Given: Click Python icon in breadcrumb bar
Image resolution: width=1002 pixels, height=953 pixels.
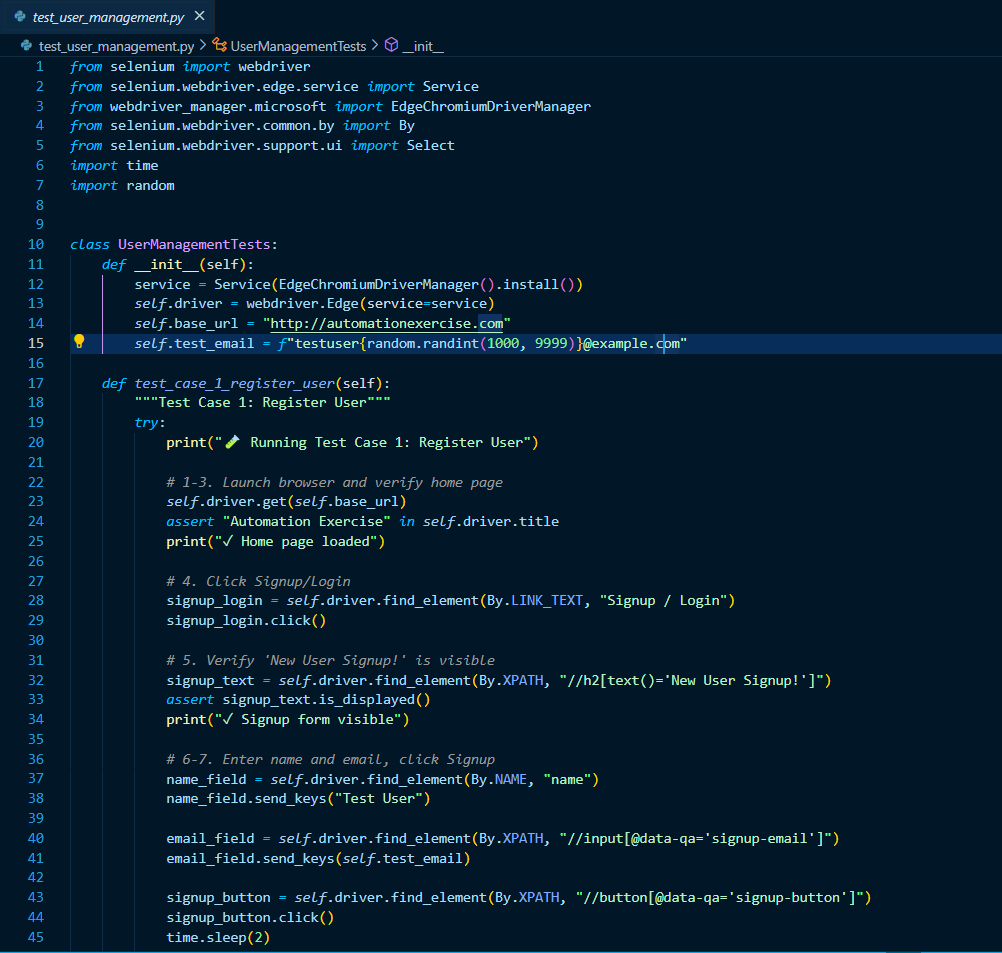Looking at the screenshot, I should tap(26, 45).
